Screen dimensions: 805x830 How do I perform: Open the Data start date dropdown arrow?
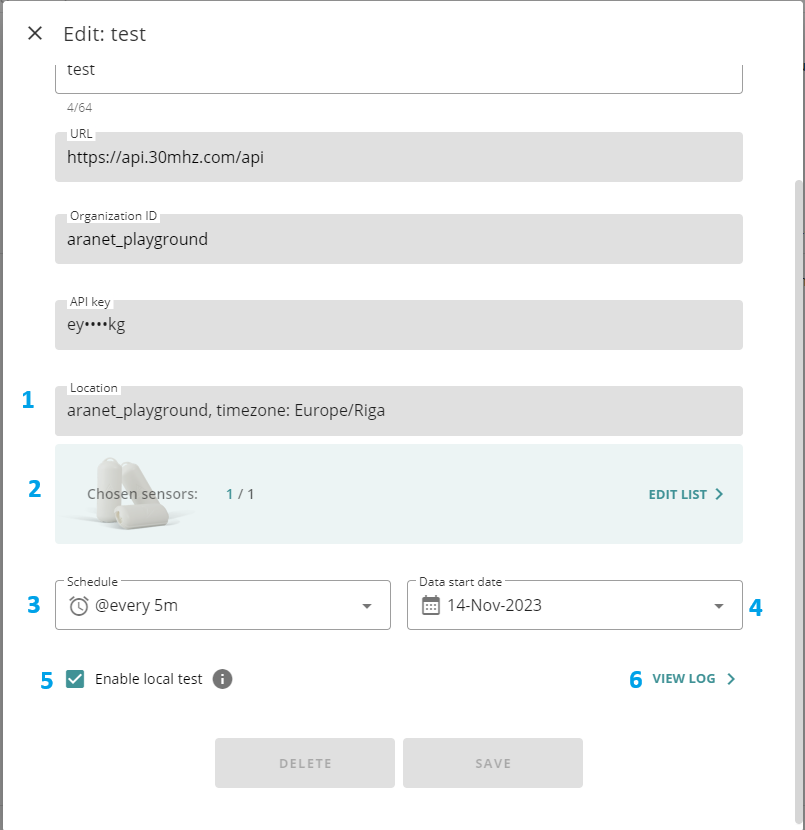pyautogui.click(x=719, y=606)
